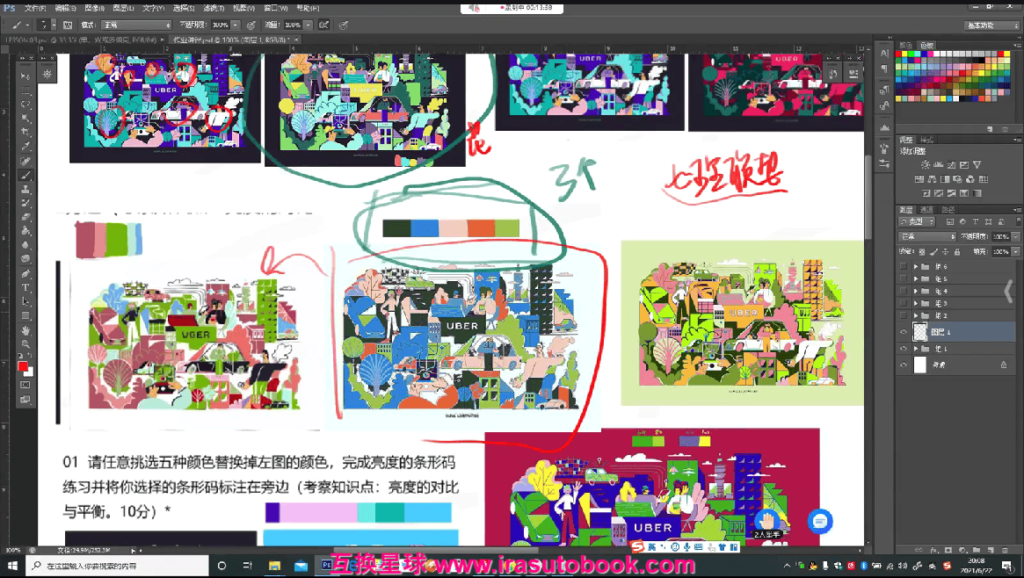Open the 文件(F) menu
The width and height of the screenshot is (1024, 578).
(35, 8)
